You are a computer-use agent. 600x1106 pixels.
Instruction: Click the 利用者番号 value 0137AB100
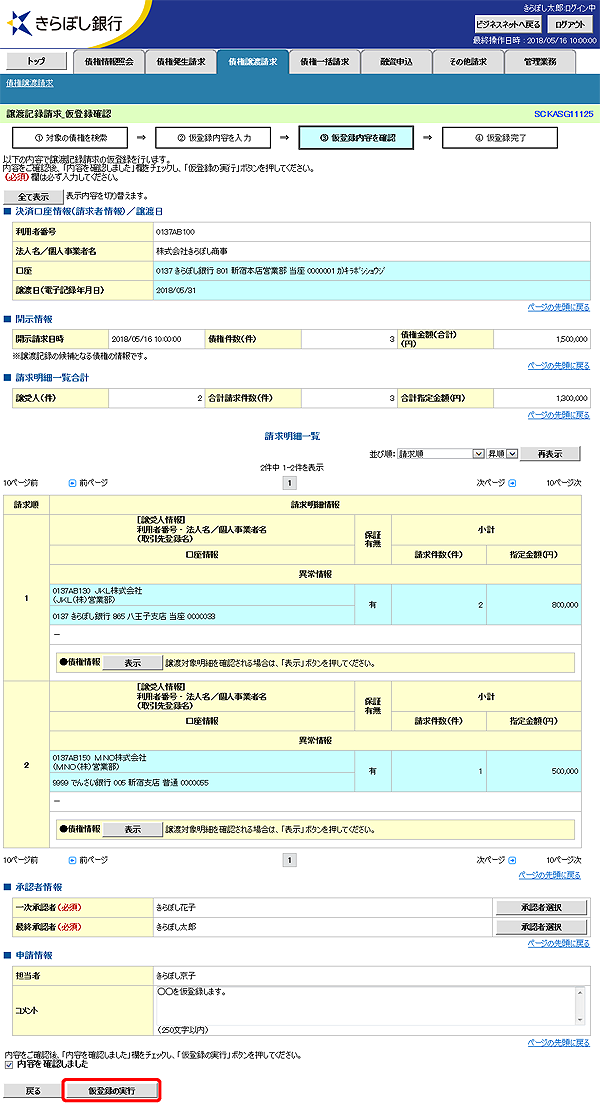176,232
